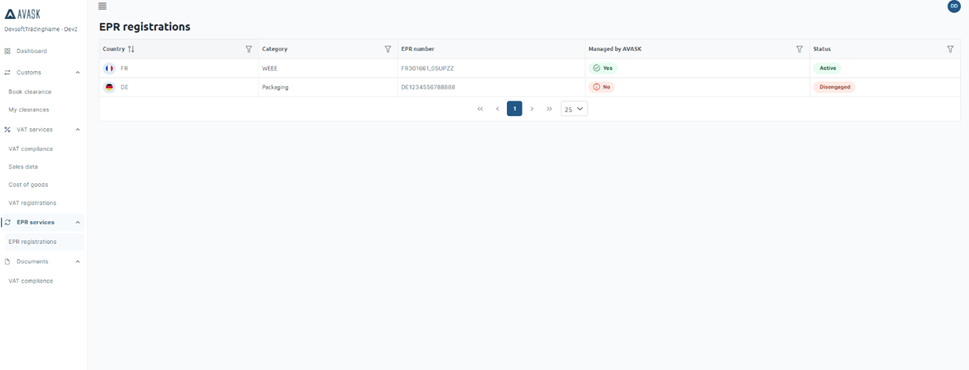Click the EPR services refresh icon
Screen dimensions: 969x370
pos(7,222)
